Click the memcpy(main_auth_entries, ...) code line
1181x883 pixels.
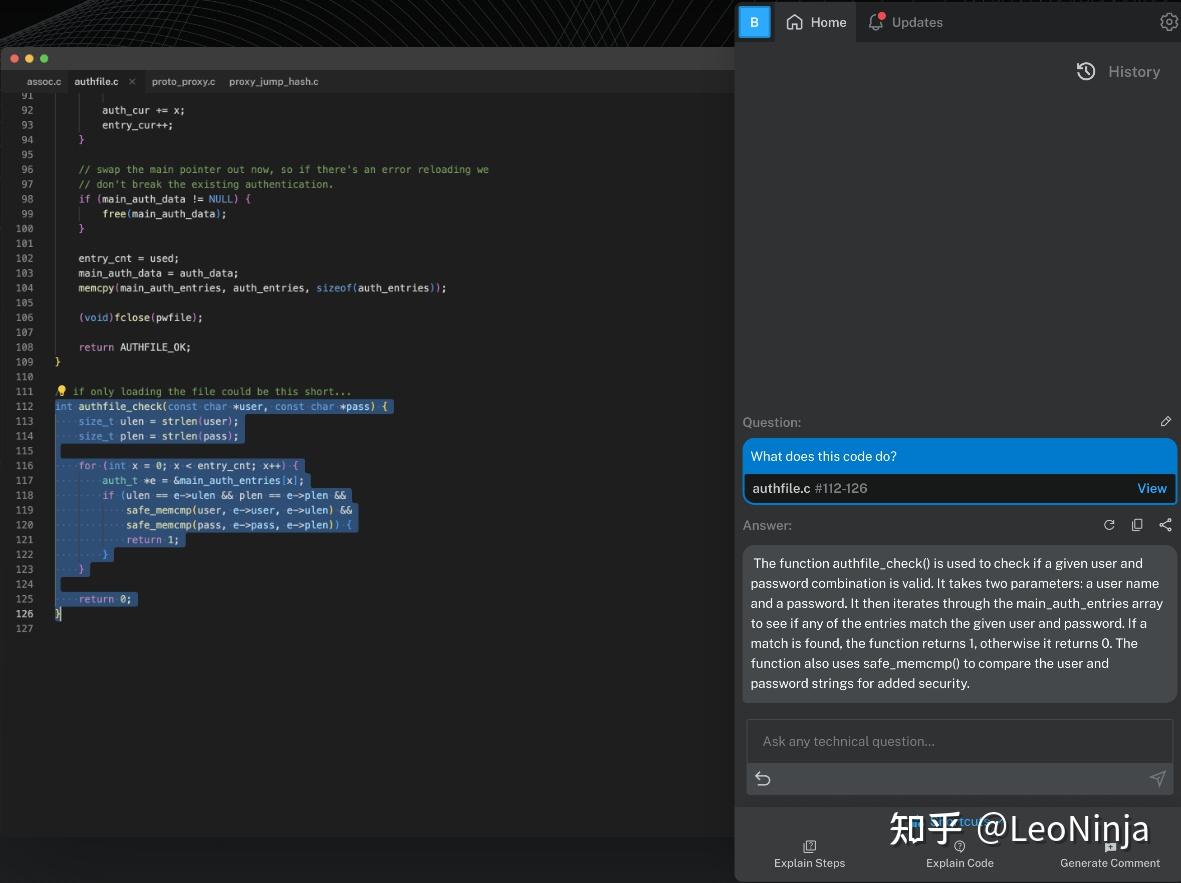[262, 288]
